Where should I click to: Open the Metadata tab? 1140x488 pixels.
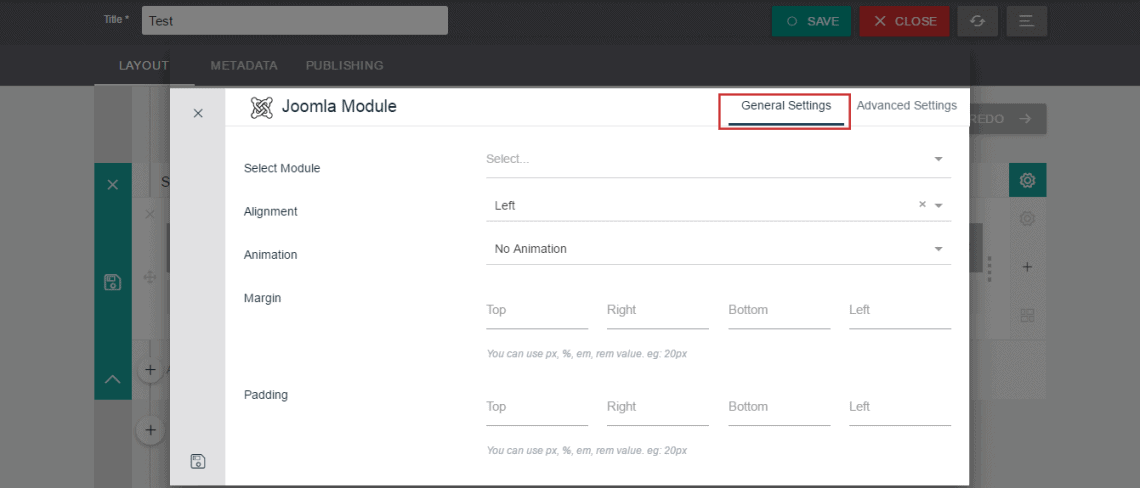[243, 66]
